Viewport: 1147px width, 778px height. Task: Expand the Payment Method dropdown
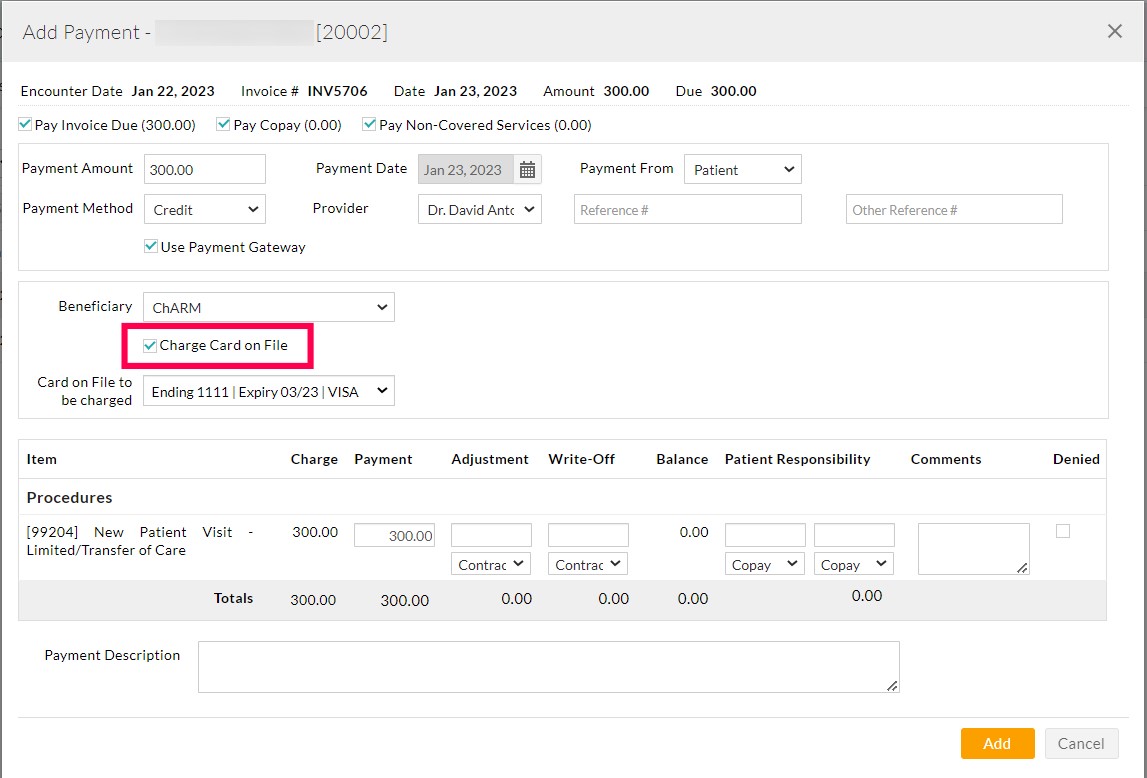204,210
